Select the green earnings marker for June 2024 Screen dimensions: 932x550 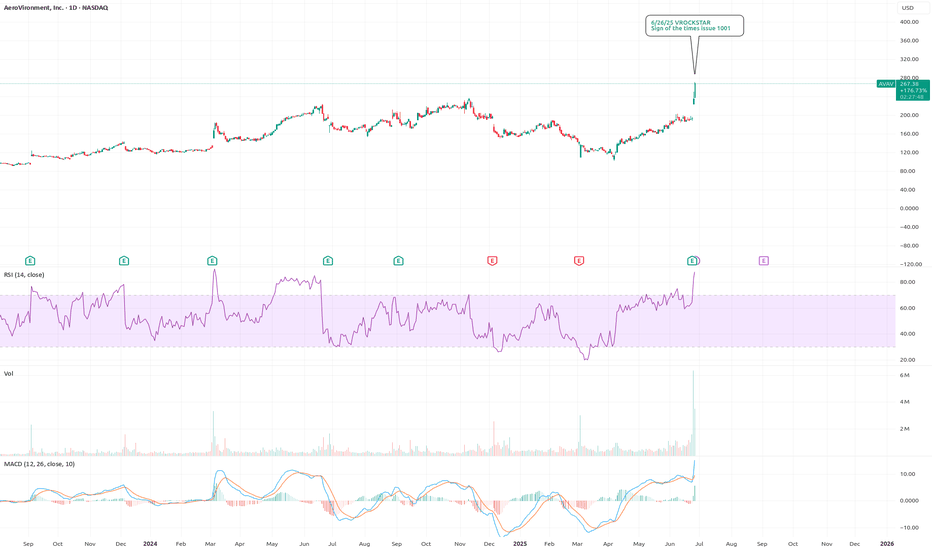pos(328,260)
